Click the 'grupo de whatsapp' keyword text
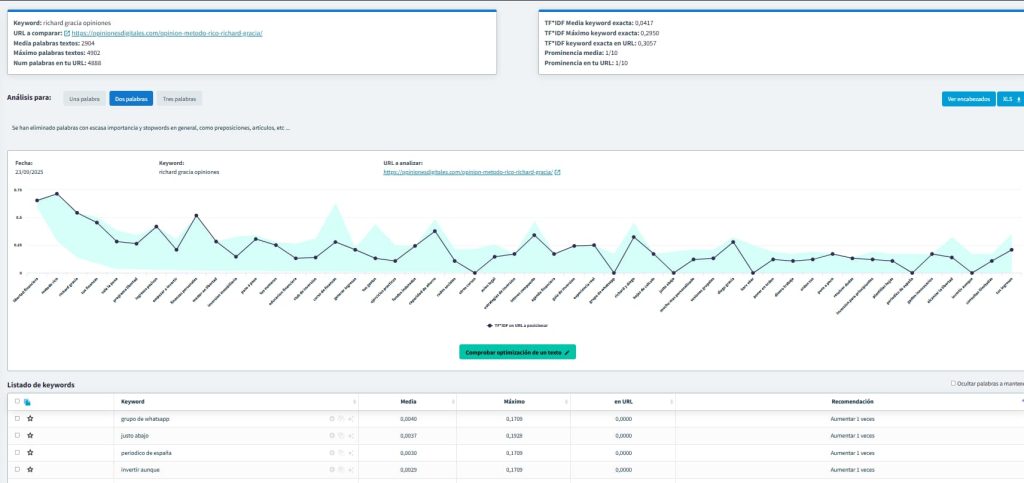Image resolution: width=1024 pixels, height=483 pixels. (x=145, y=418)
